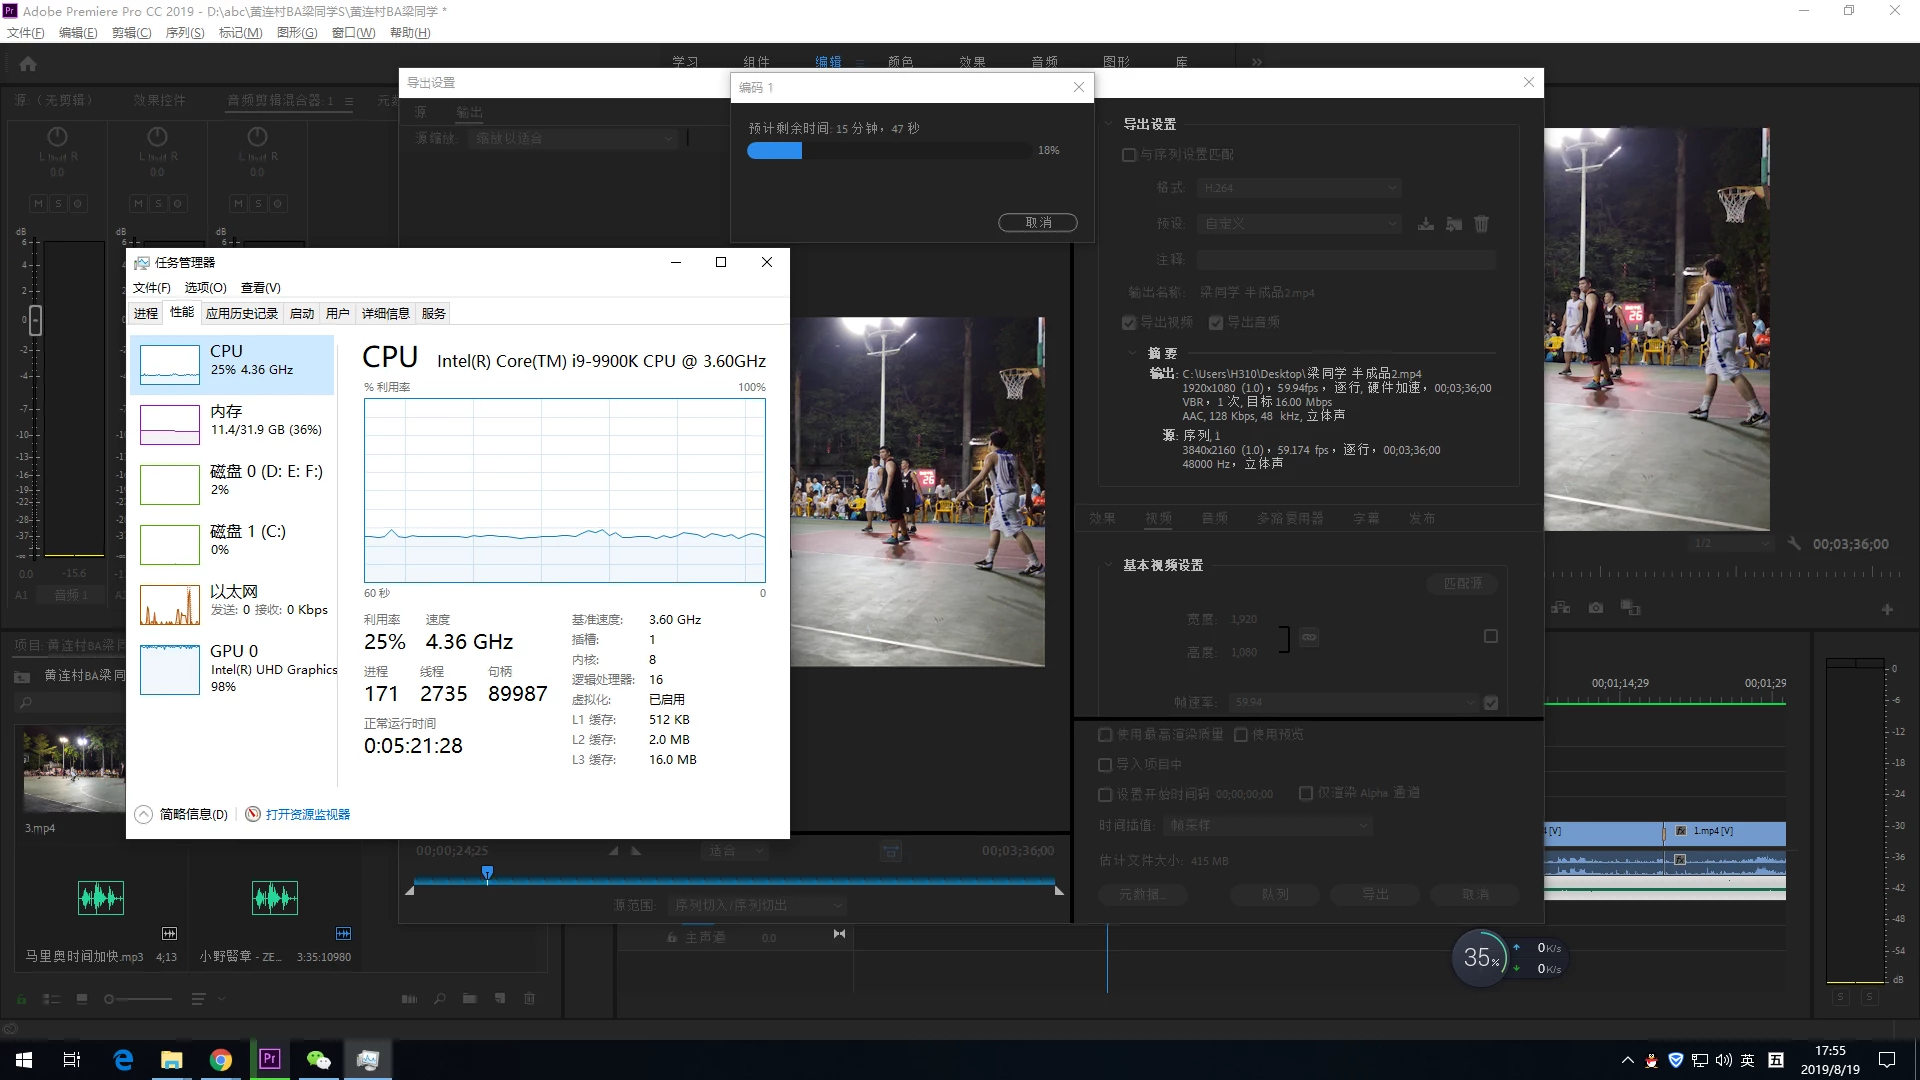Viewport: 1920px width, 1080px height.
Task: Toggle the 导出视频 checkbox
Action: click(x=1129, y=322)
